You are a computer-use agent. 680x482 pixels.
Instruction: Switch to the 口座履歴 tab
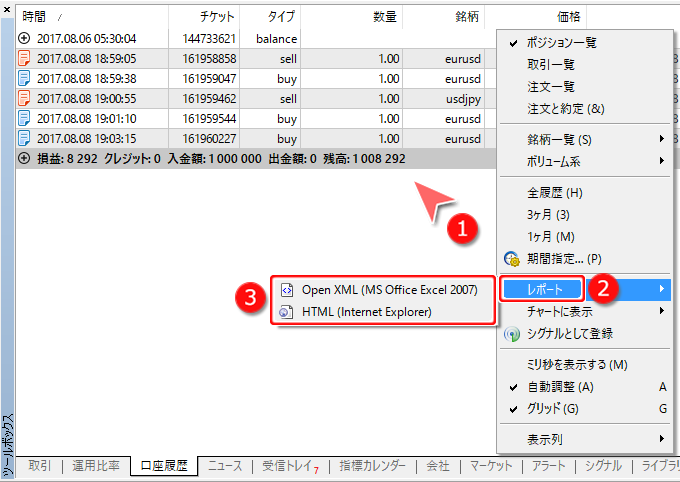click(x=164, y=466)
